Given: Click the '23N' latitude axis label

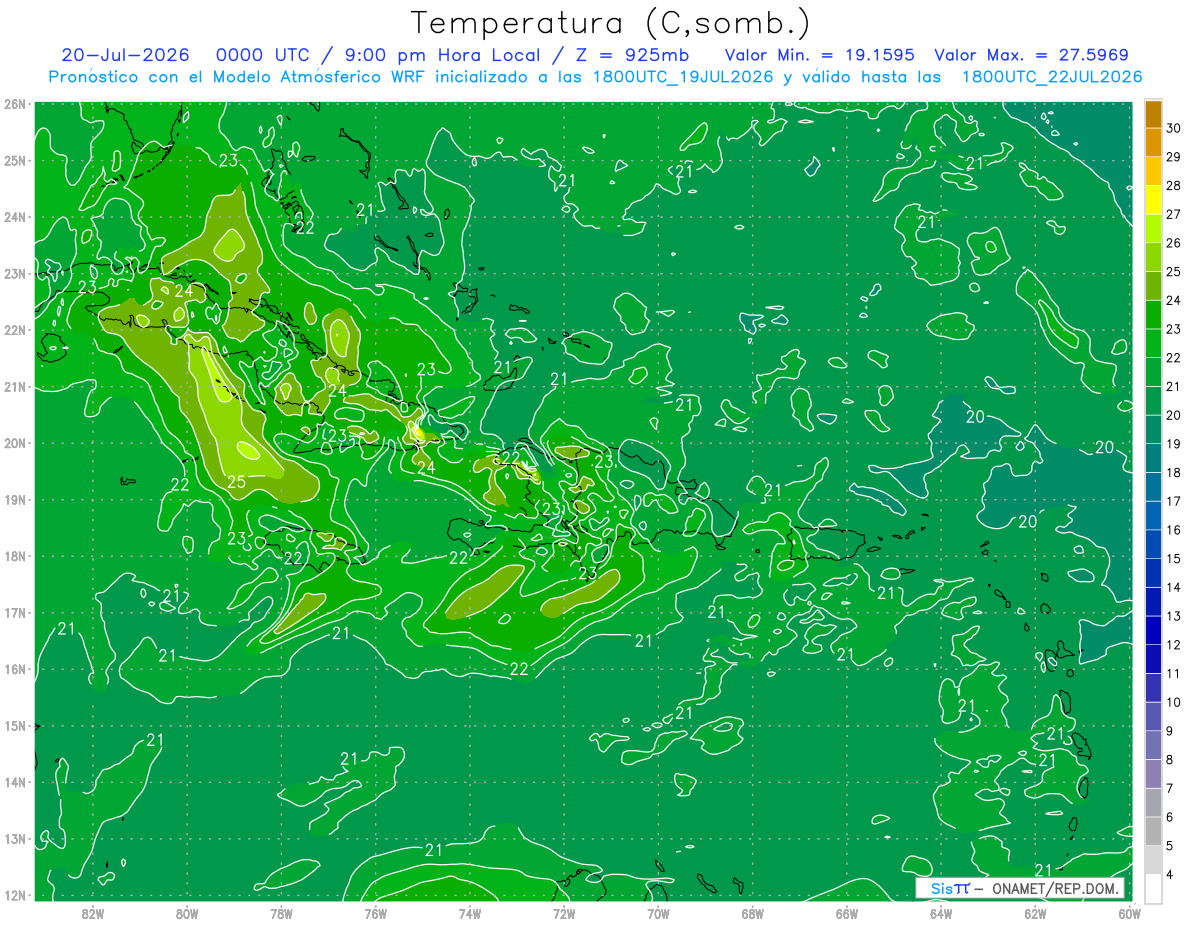Looking at the screenshot, I should click(x=15, y=273).
